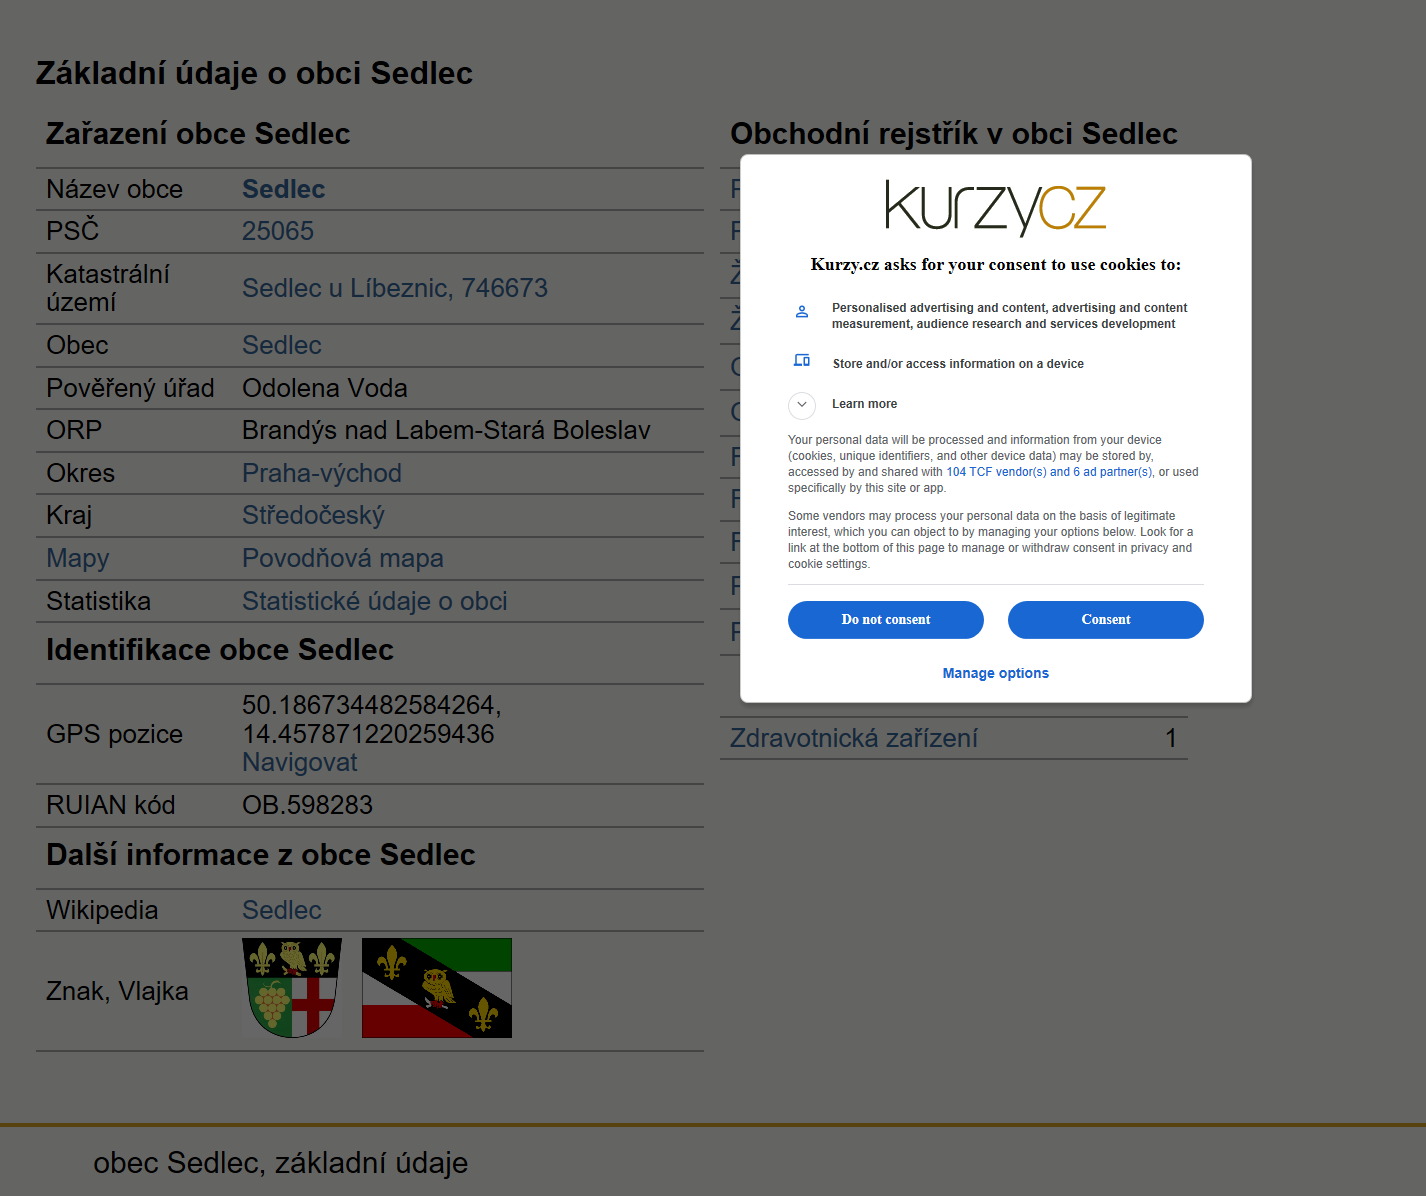Click the Obchodní rejstřík v obci Sedlec heading
This screenshot has height=1196, width=1426.
pyautogui.click(x=953, y=133)
